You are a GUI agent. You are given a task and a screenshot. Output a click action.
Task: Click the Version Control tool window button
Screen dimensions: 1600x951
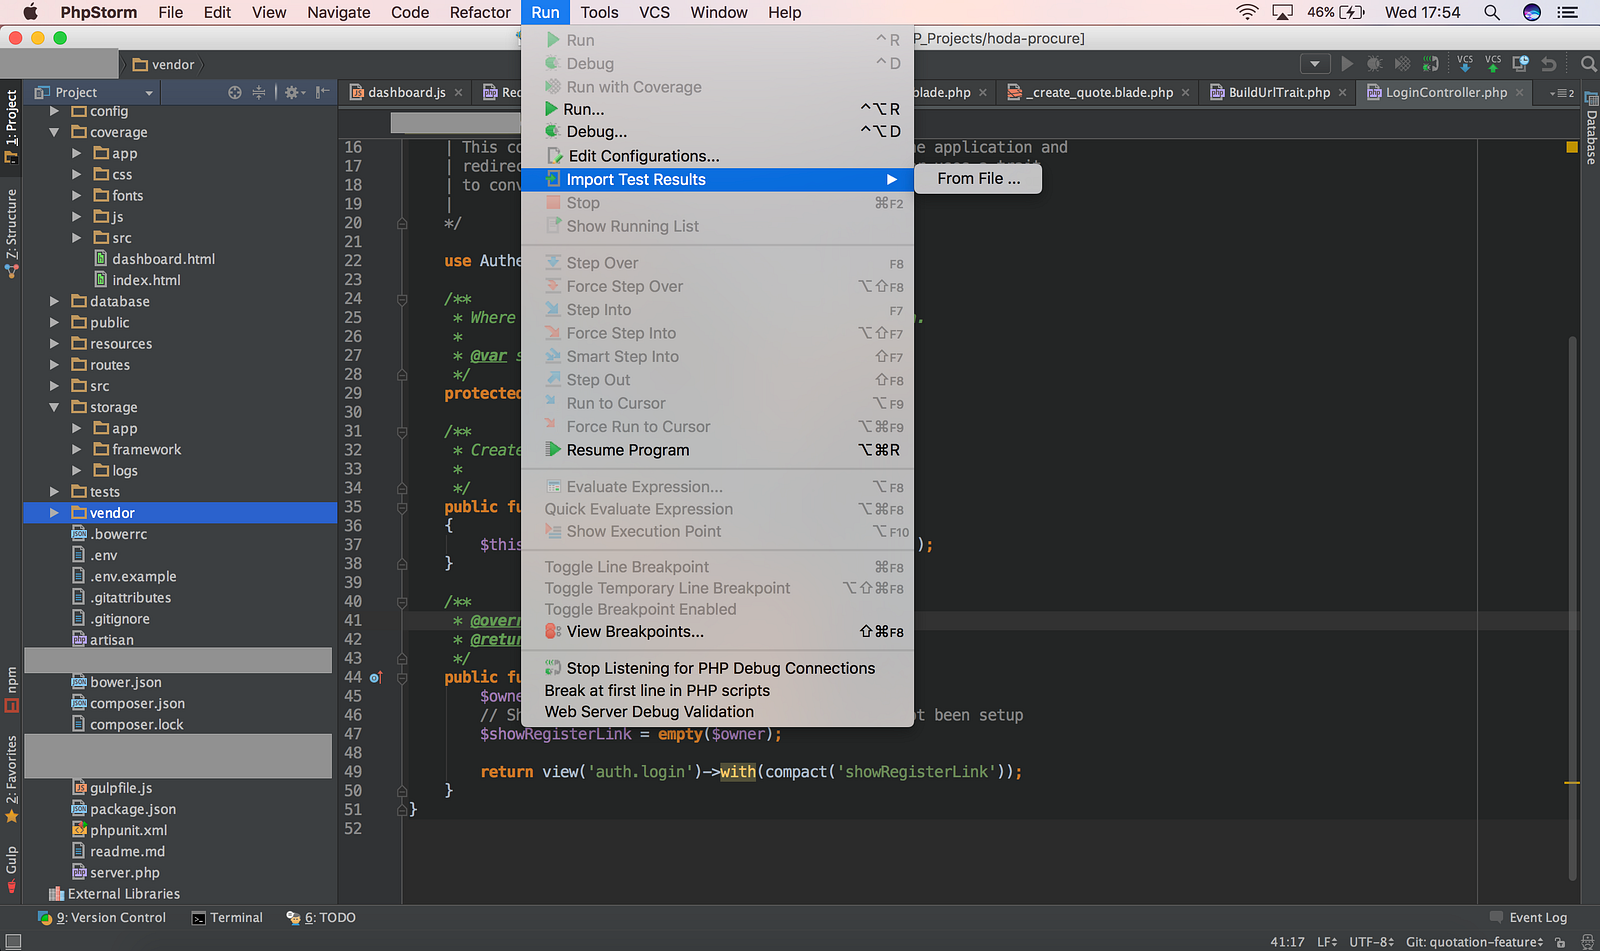[x=102, y=918]
